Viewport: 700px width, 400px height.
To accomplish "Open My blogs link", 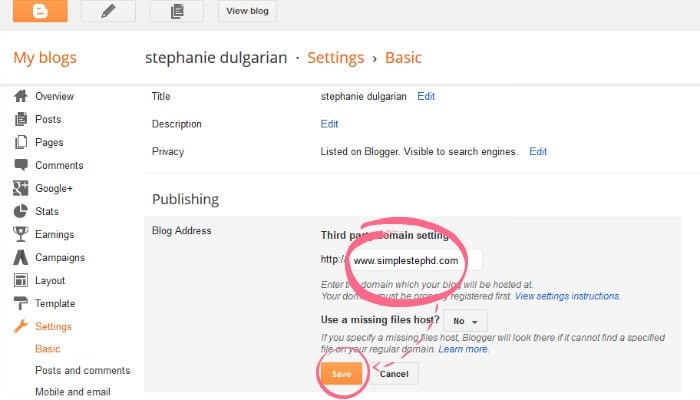I will pos(45,58).
